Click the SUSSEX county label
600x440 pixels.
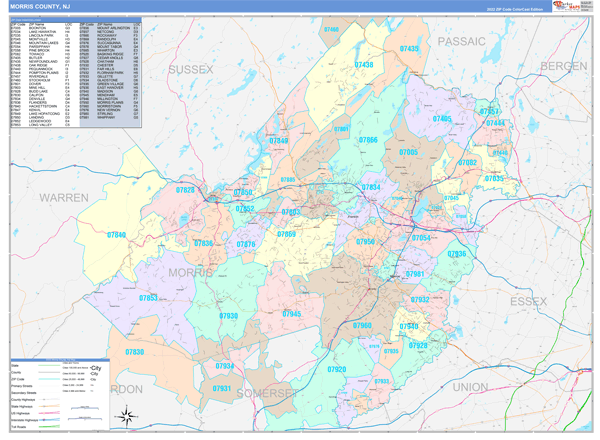click(190, 69)
